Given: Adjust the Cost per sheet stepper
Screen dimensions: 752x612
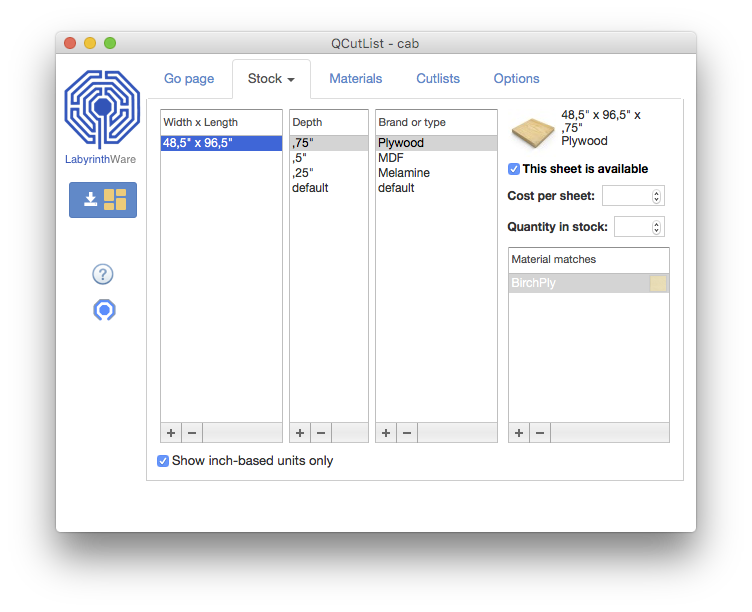Looking at the screenshot, I should click(656, 196).
